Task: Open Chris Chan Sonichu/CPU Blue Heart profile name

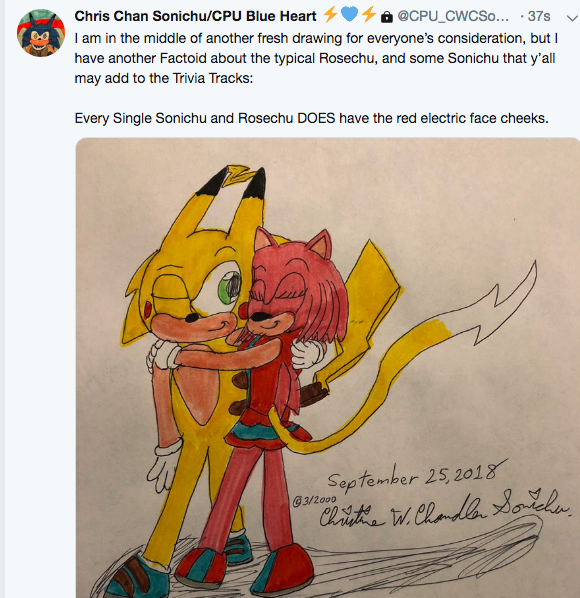Action: (x=195, y=16)
